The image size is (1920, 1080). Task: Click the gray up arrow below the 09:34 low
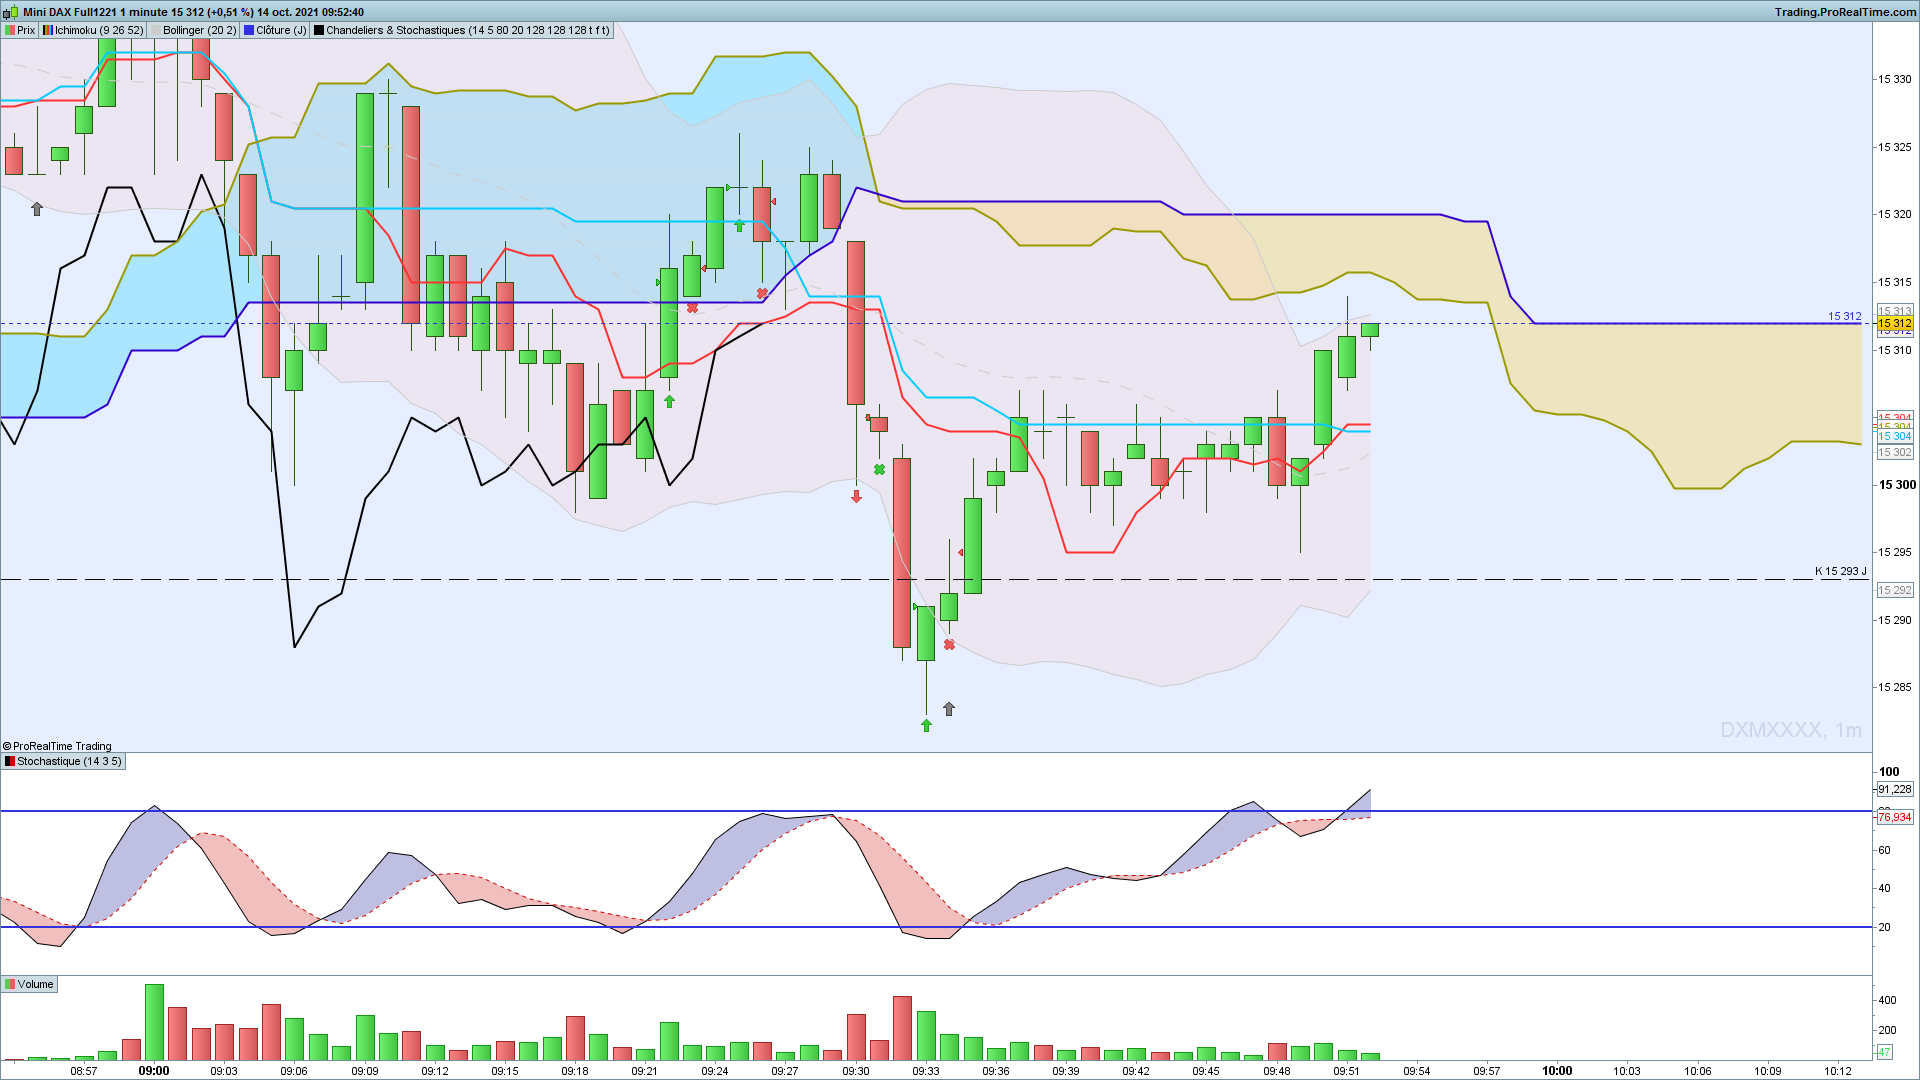tap(949, 709)
